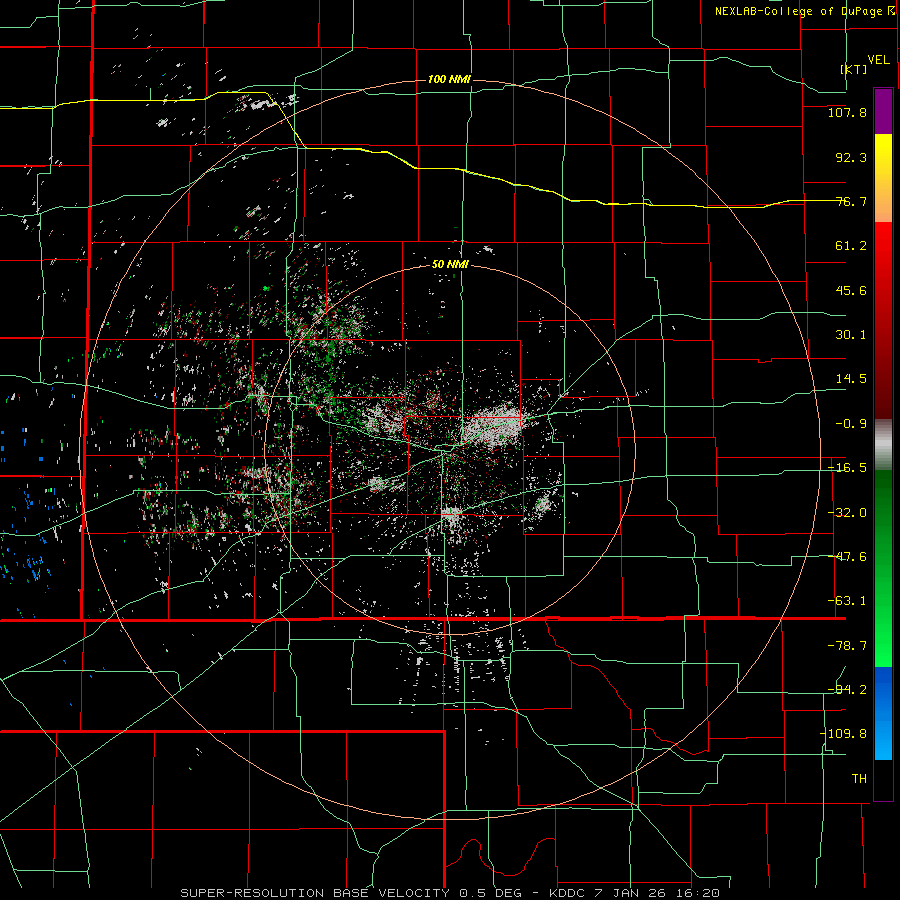The image size is (900, 900).
Task: Select the 92.3 velocity scale value
Action: (x=851, y=157)
